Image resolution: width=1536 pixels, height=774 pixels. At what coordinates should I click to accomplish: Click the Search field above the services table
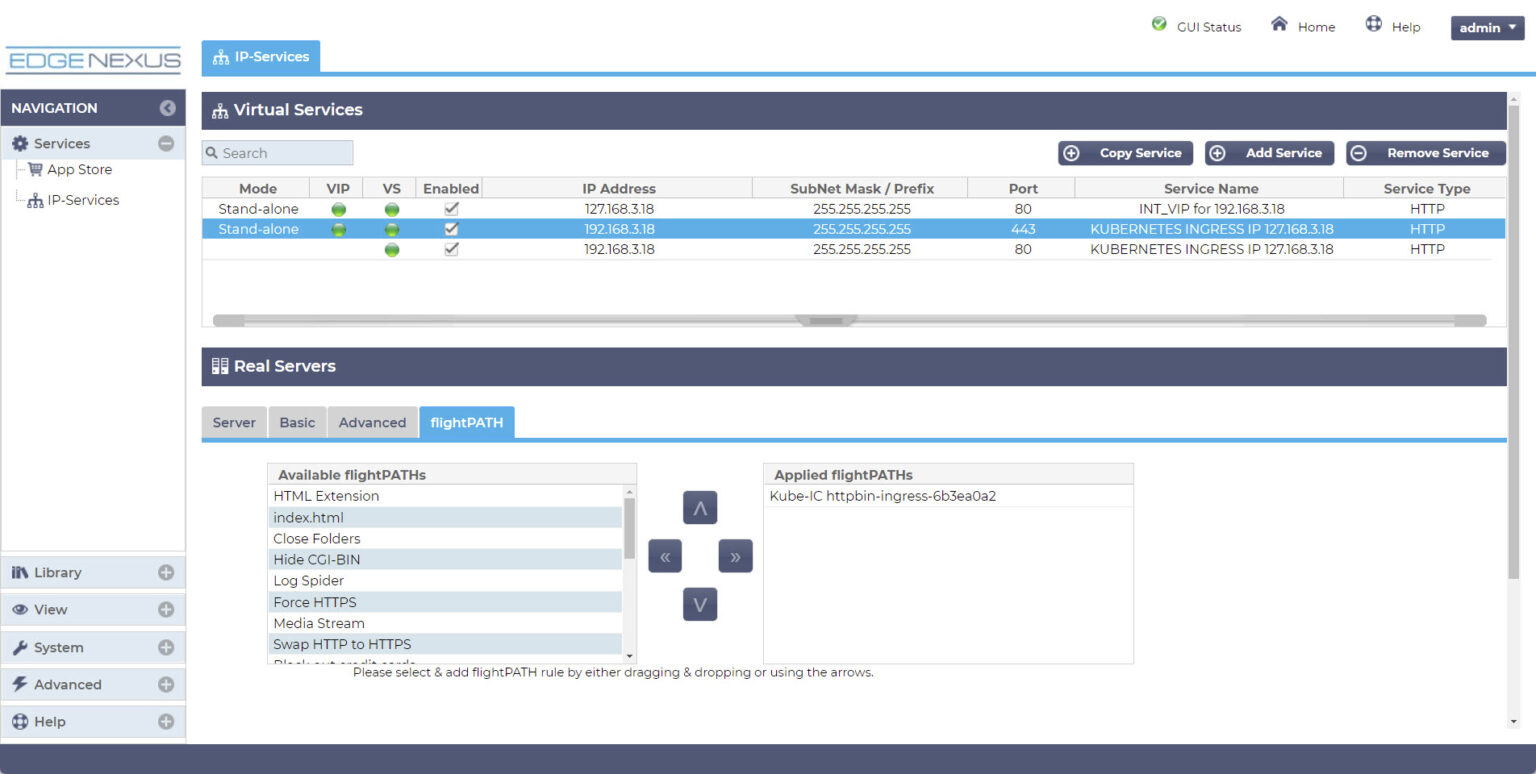[x=277, y=152]
